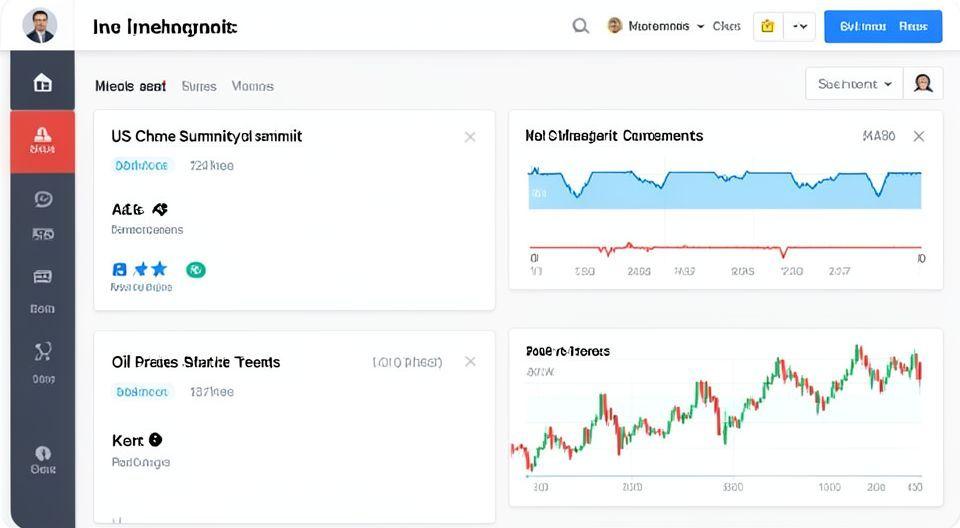Click the blue button in top right
960x528 pixels.
(x=882, y=26)
